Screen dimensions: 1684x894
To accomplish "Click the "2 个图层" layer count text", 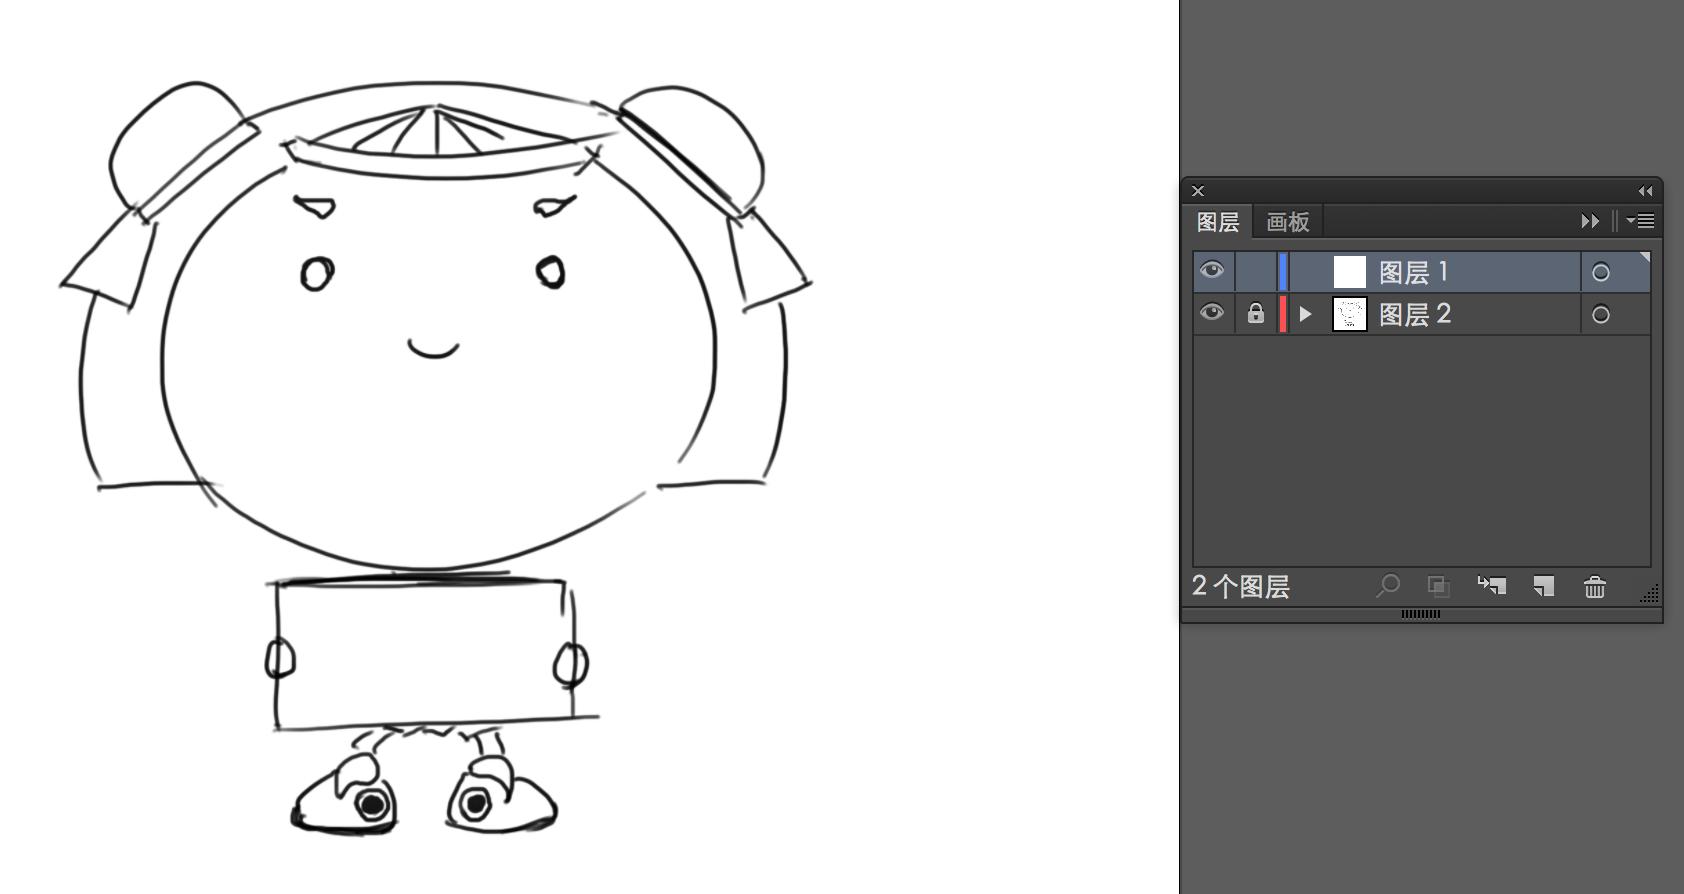I will 1241,586.
